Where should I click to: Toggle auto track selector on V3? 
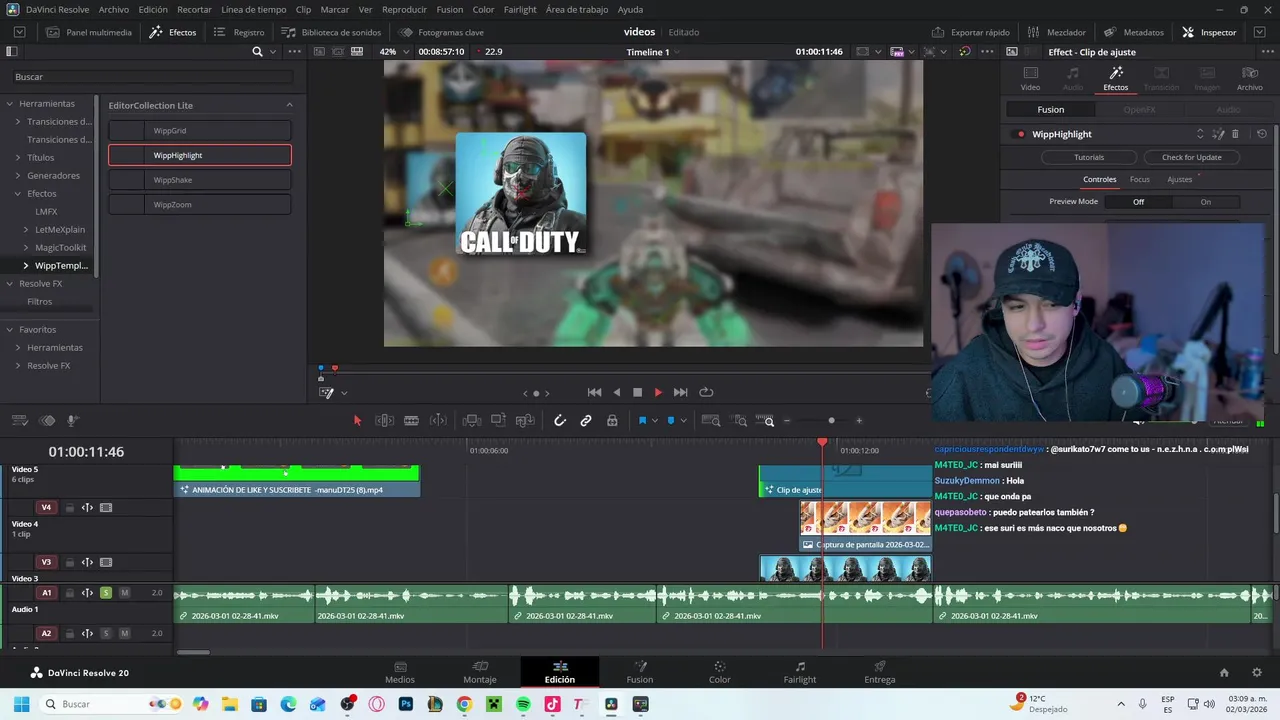pyautogui.click(x=87, y=562)
